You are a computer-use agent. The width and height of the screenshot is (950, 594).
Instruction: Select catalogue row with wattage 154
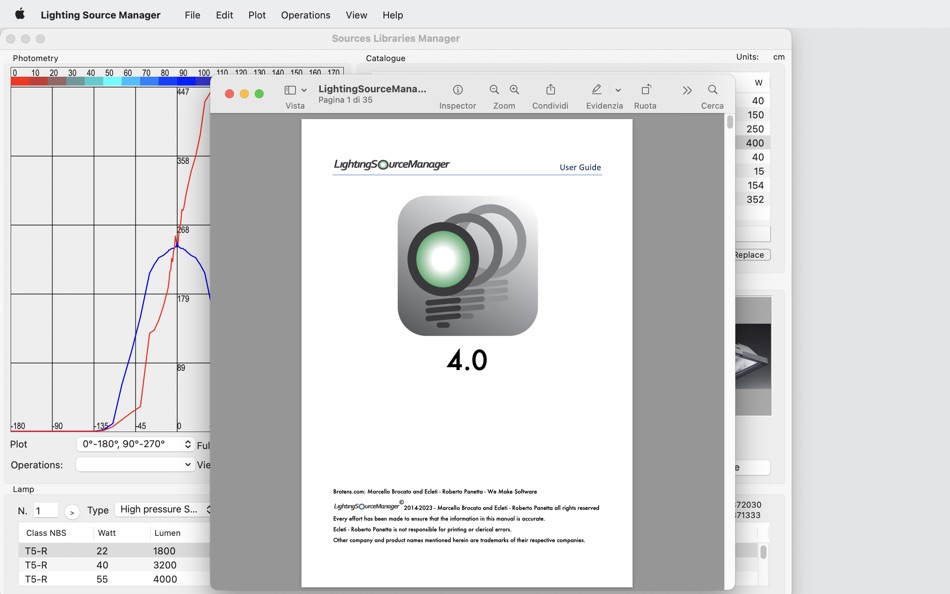coord(752,185)
